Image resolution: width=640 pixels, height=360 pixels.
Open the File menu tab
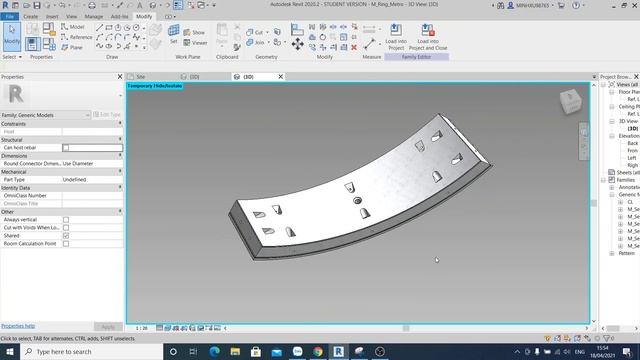(9, 16)
